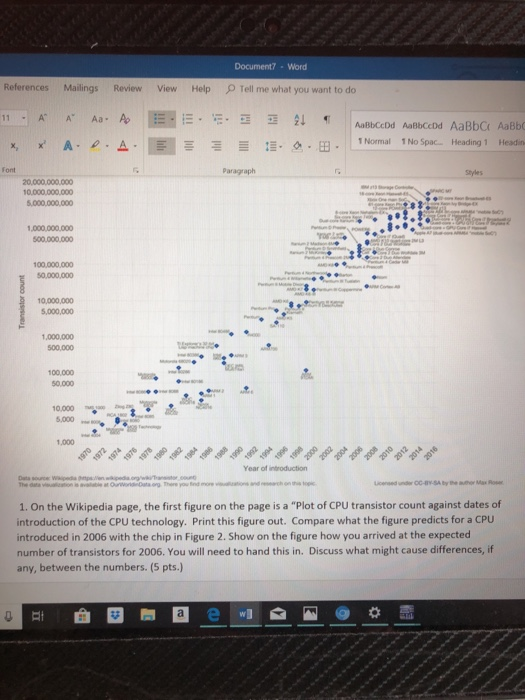The width and height of the screenshot is (525, 700).
Task: Apply yellow text highlight color
Action: (95, 146)
